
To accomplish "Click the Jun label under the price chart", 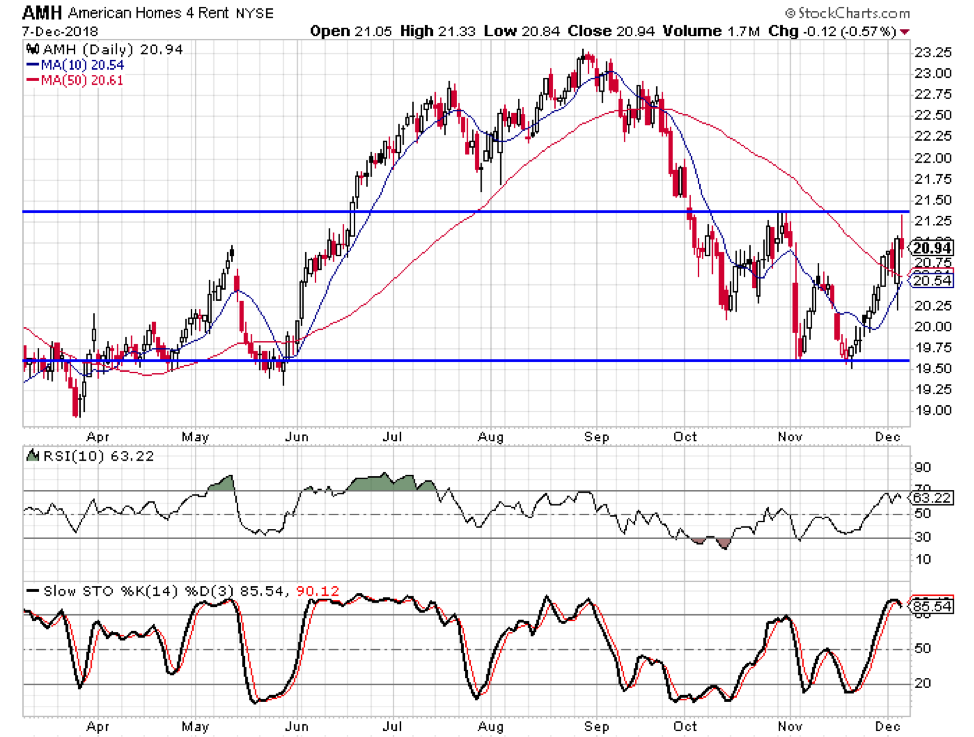I will (297, 437).
